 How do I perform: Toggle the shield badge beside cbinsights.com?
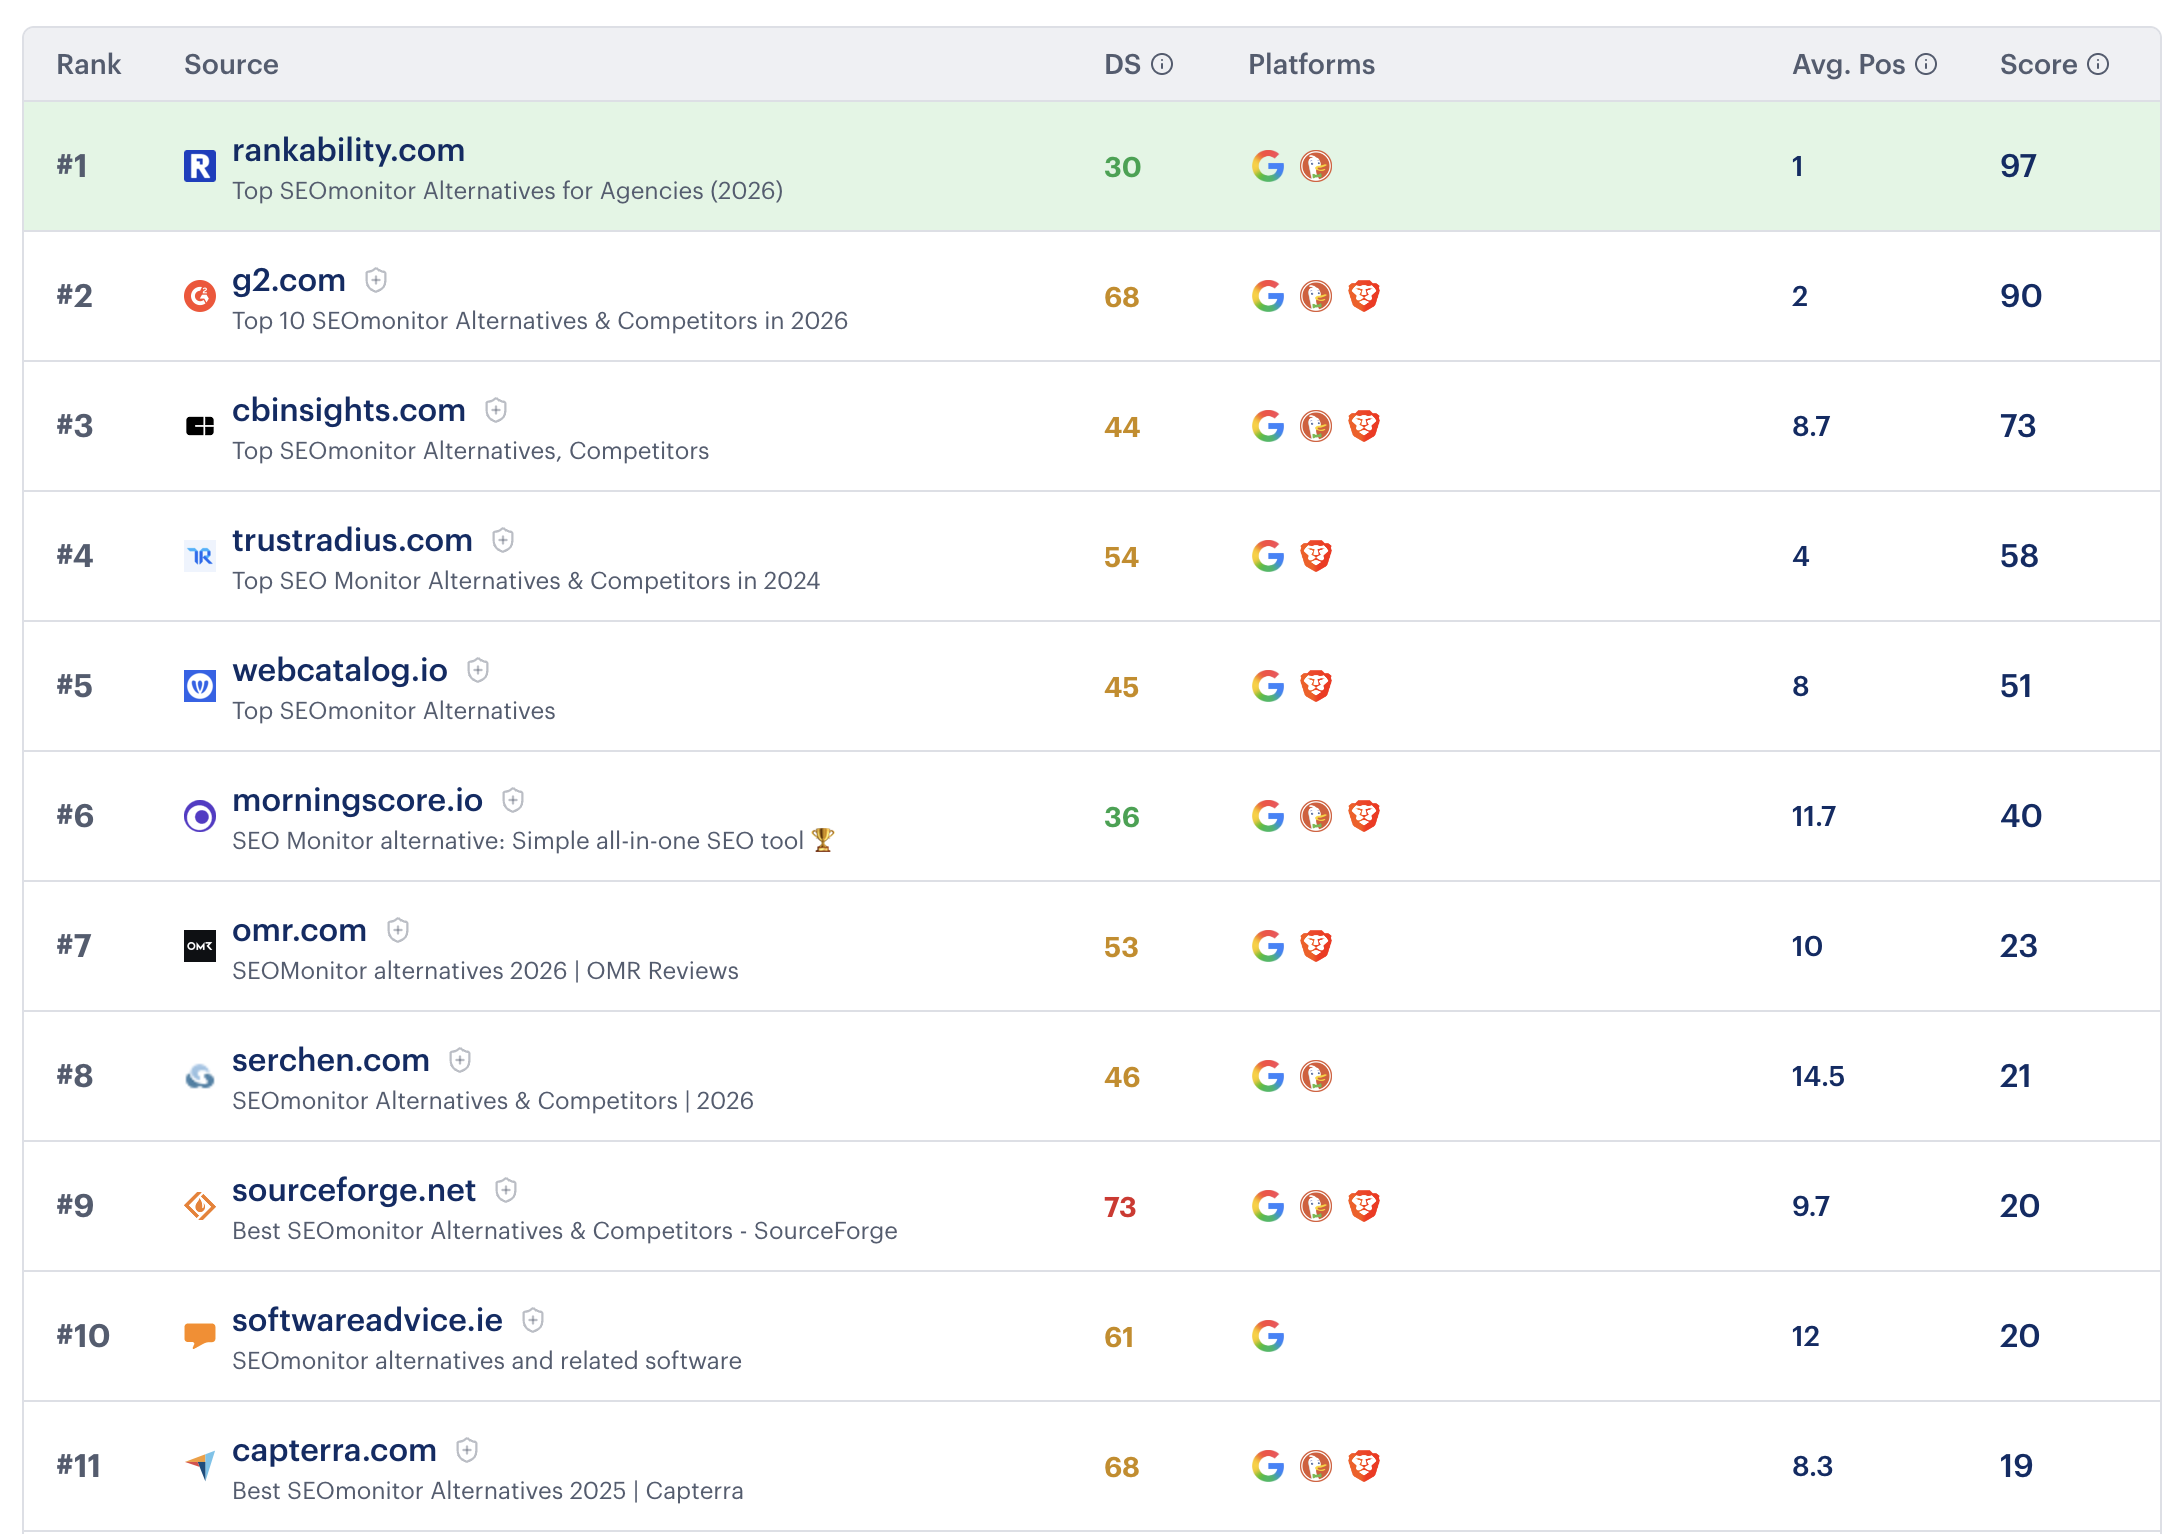(496, 410)
